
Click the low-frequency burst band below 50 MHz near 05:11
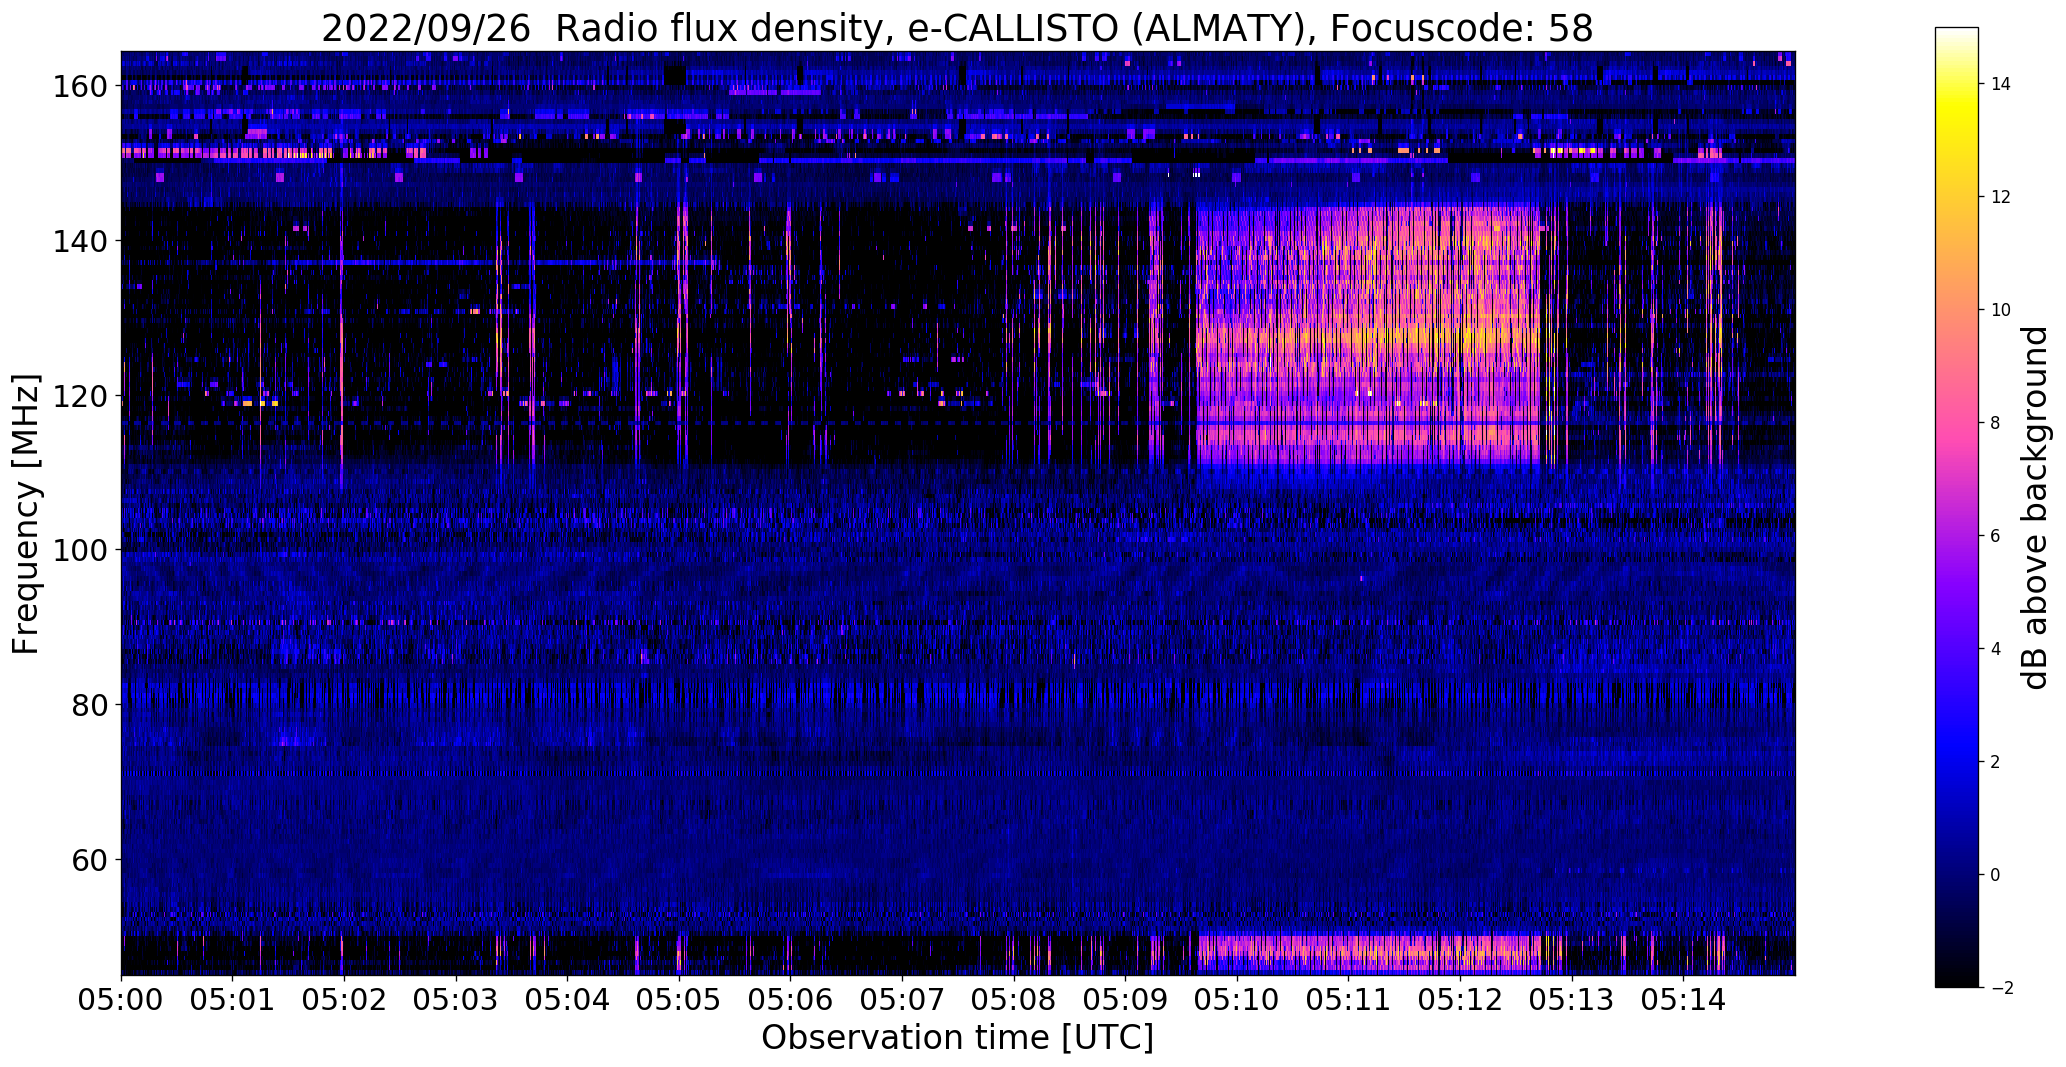1368,954
